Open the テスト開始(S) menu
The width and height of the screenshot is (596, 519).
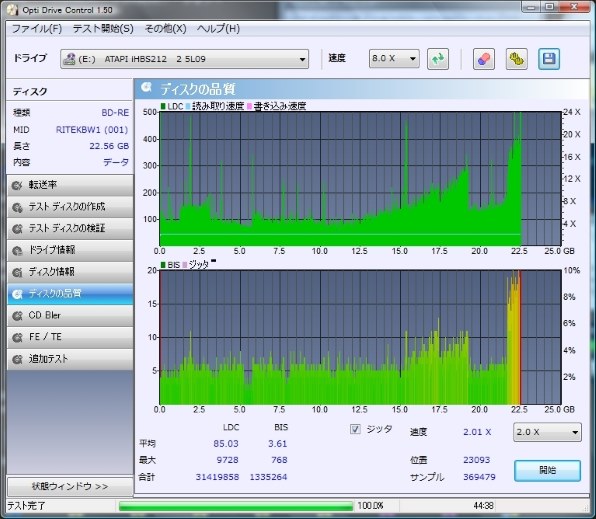(x=103, y=29)
